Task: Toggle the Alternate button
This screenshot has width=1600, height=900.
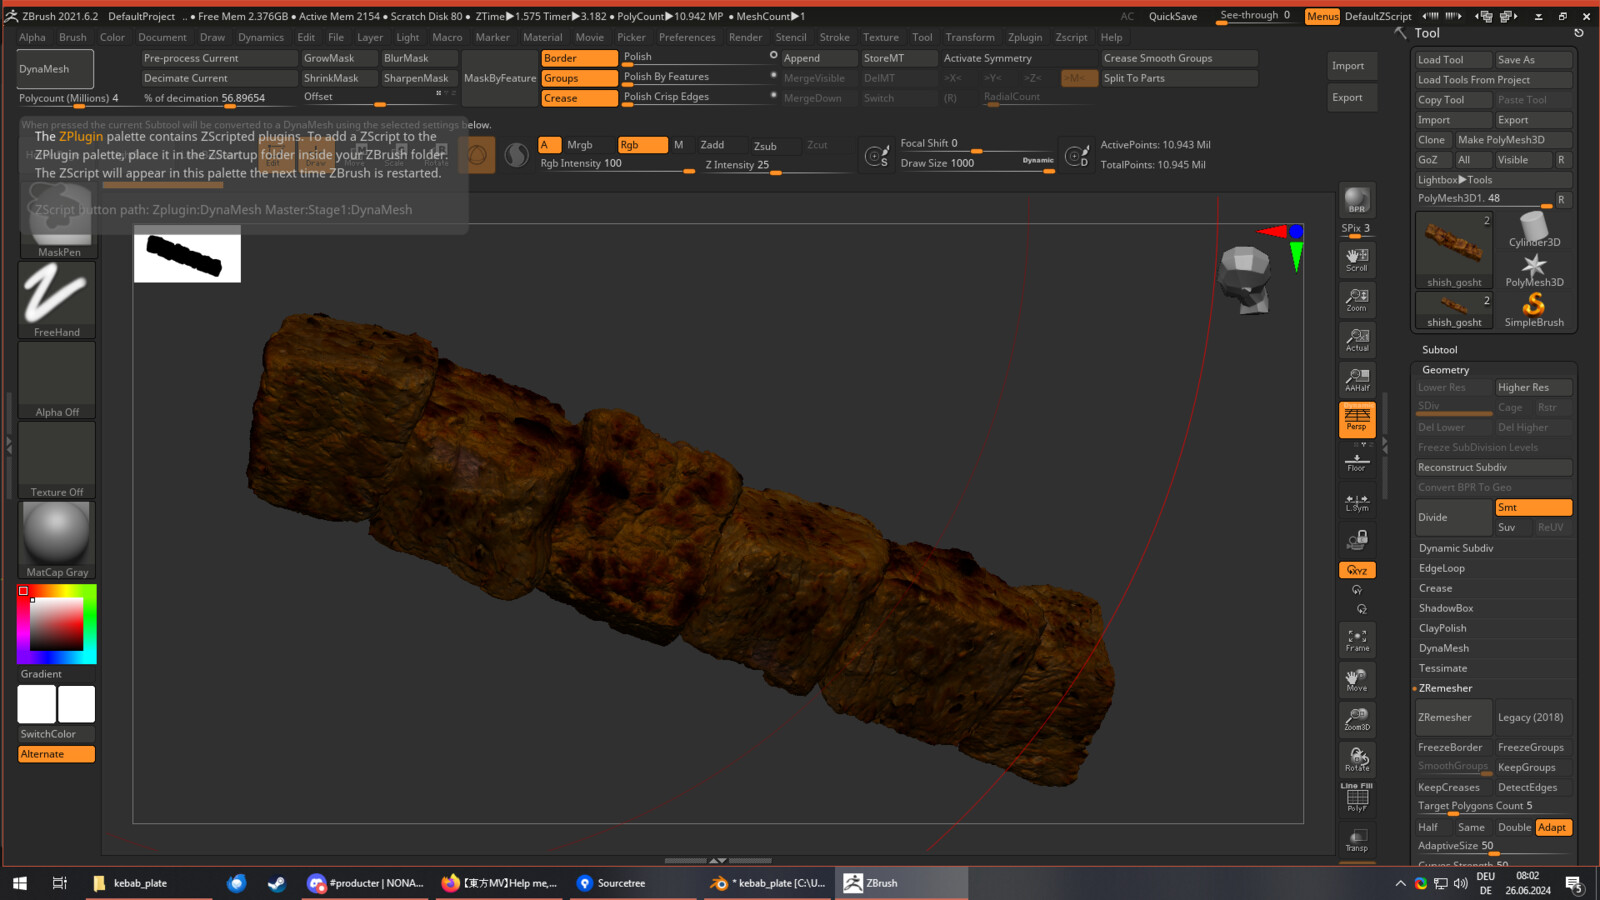Action: (x=56, y=754)
